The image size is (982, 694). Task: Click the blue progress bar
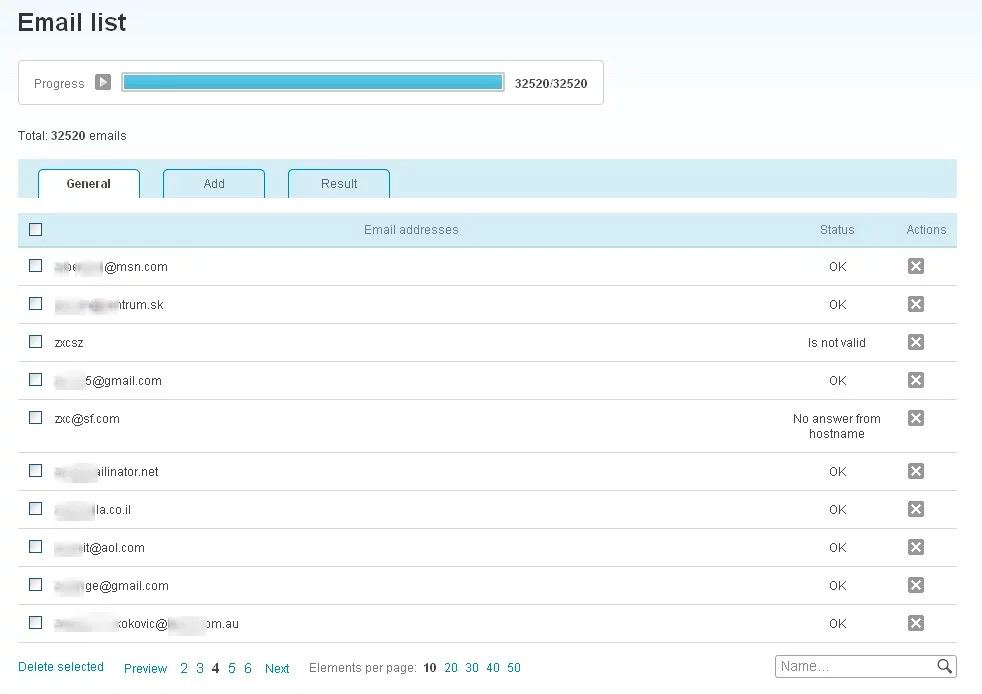click(313, 82)
